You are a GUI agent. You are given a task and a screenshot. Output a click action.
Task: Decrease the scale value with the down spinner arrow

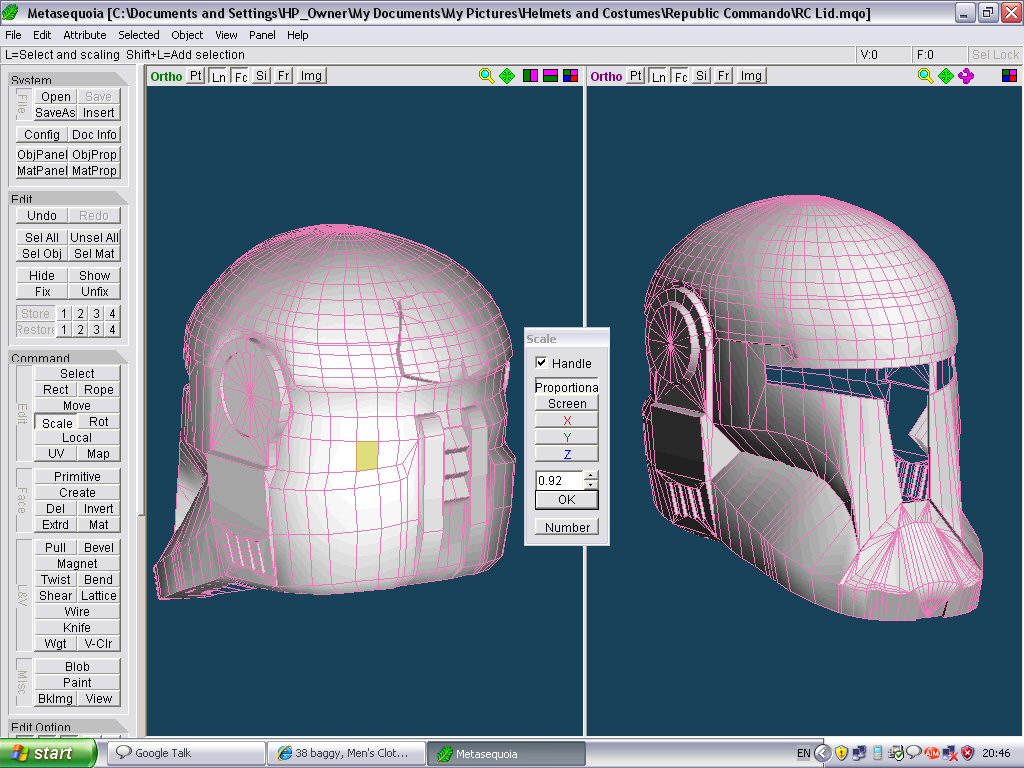[x=590, y=485]
